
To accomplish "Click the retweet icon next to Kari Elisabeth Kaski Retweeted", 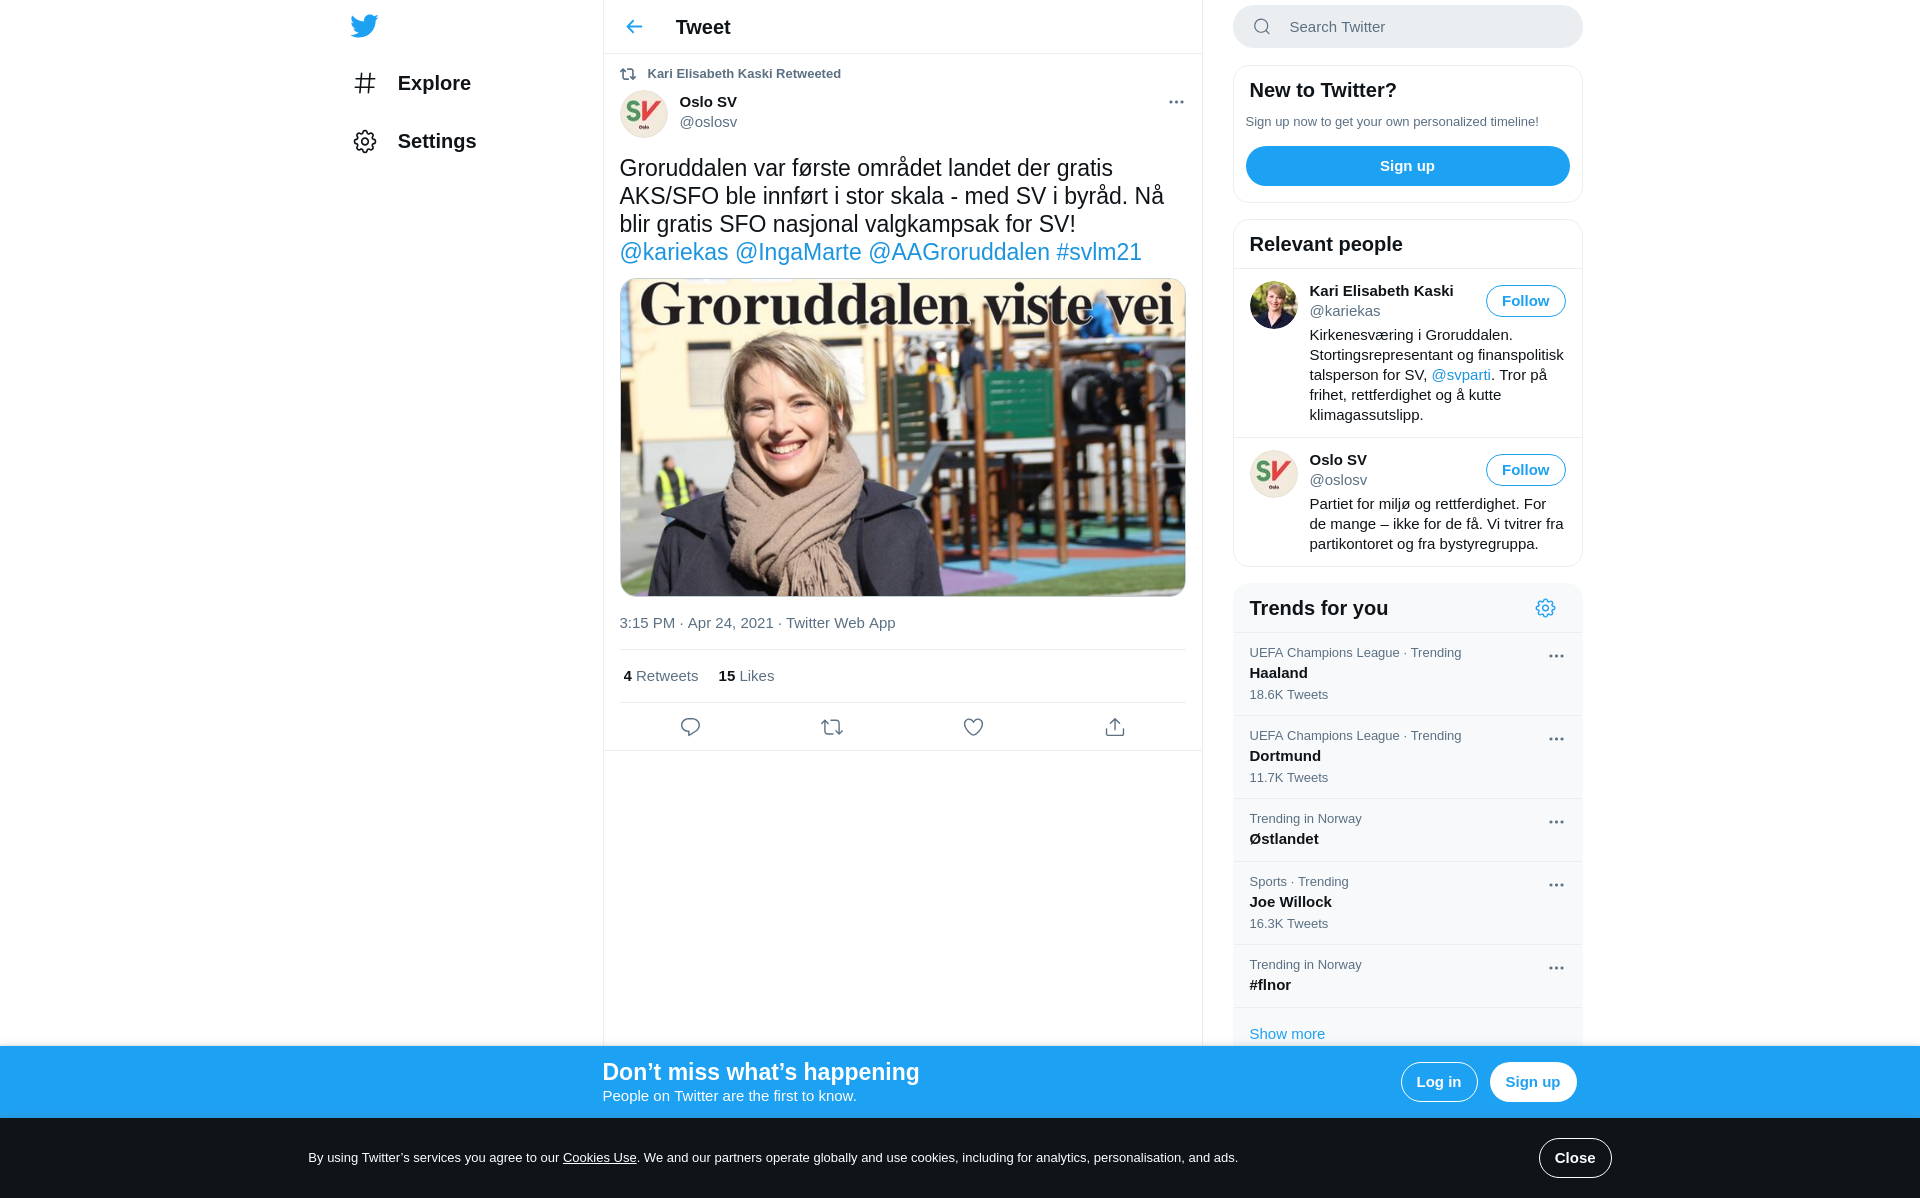I will (x=628, y=74).
